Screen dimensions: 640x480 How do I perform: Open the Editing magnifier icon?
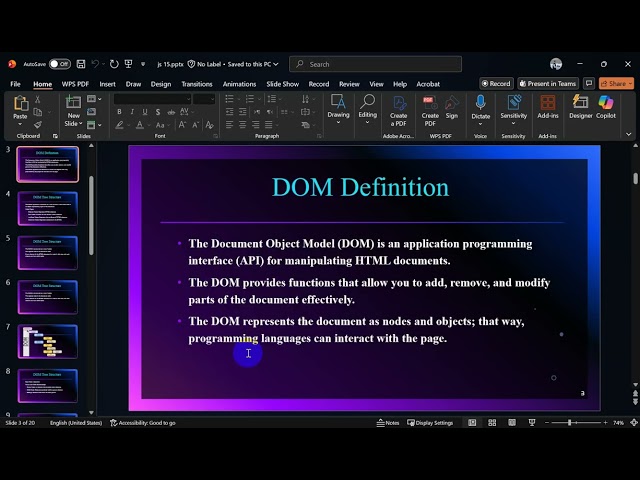pyautogui.click(x=367, y=101)
